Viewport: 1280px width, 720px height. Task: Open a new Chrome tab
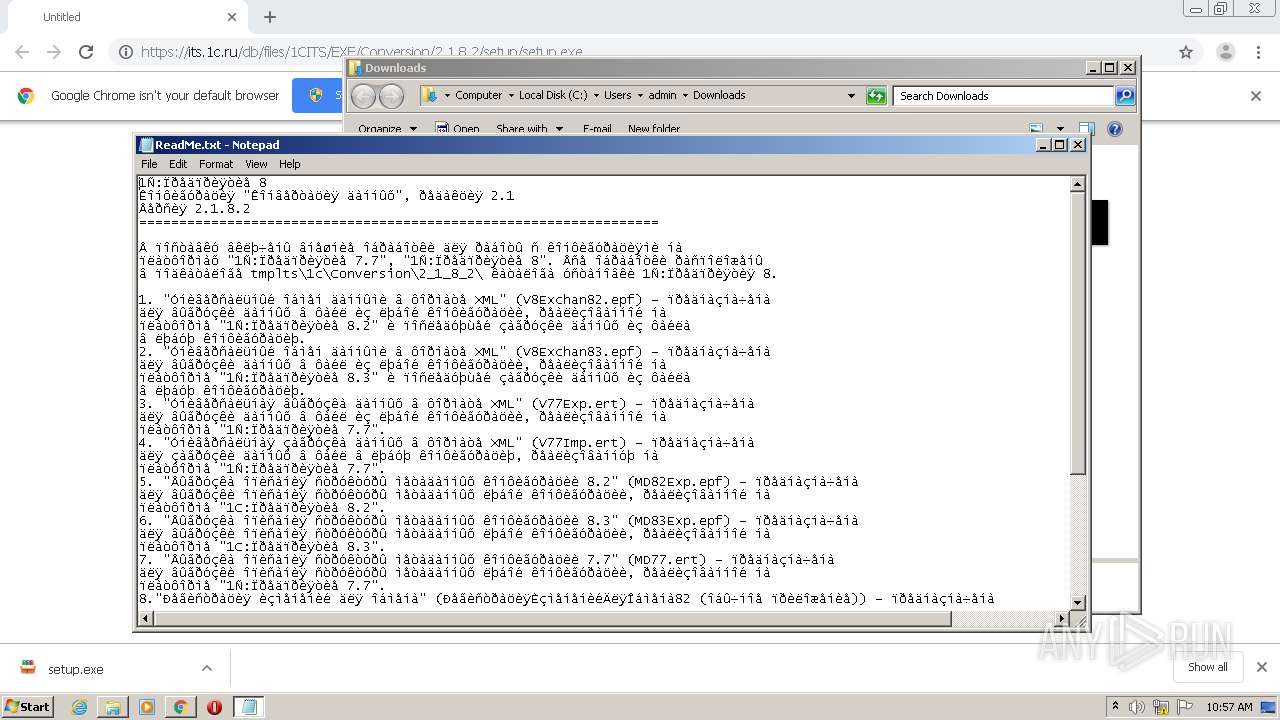coord(270,17)
